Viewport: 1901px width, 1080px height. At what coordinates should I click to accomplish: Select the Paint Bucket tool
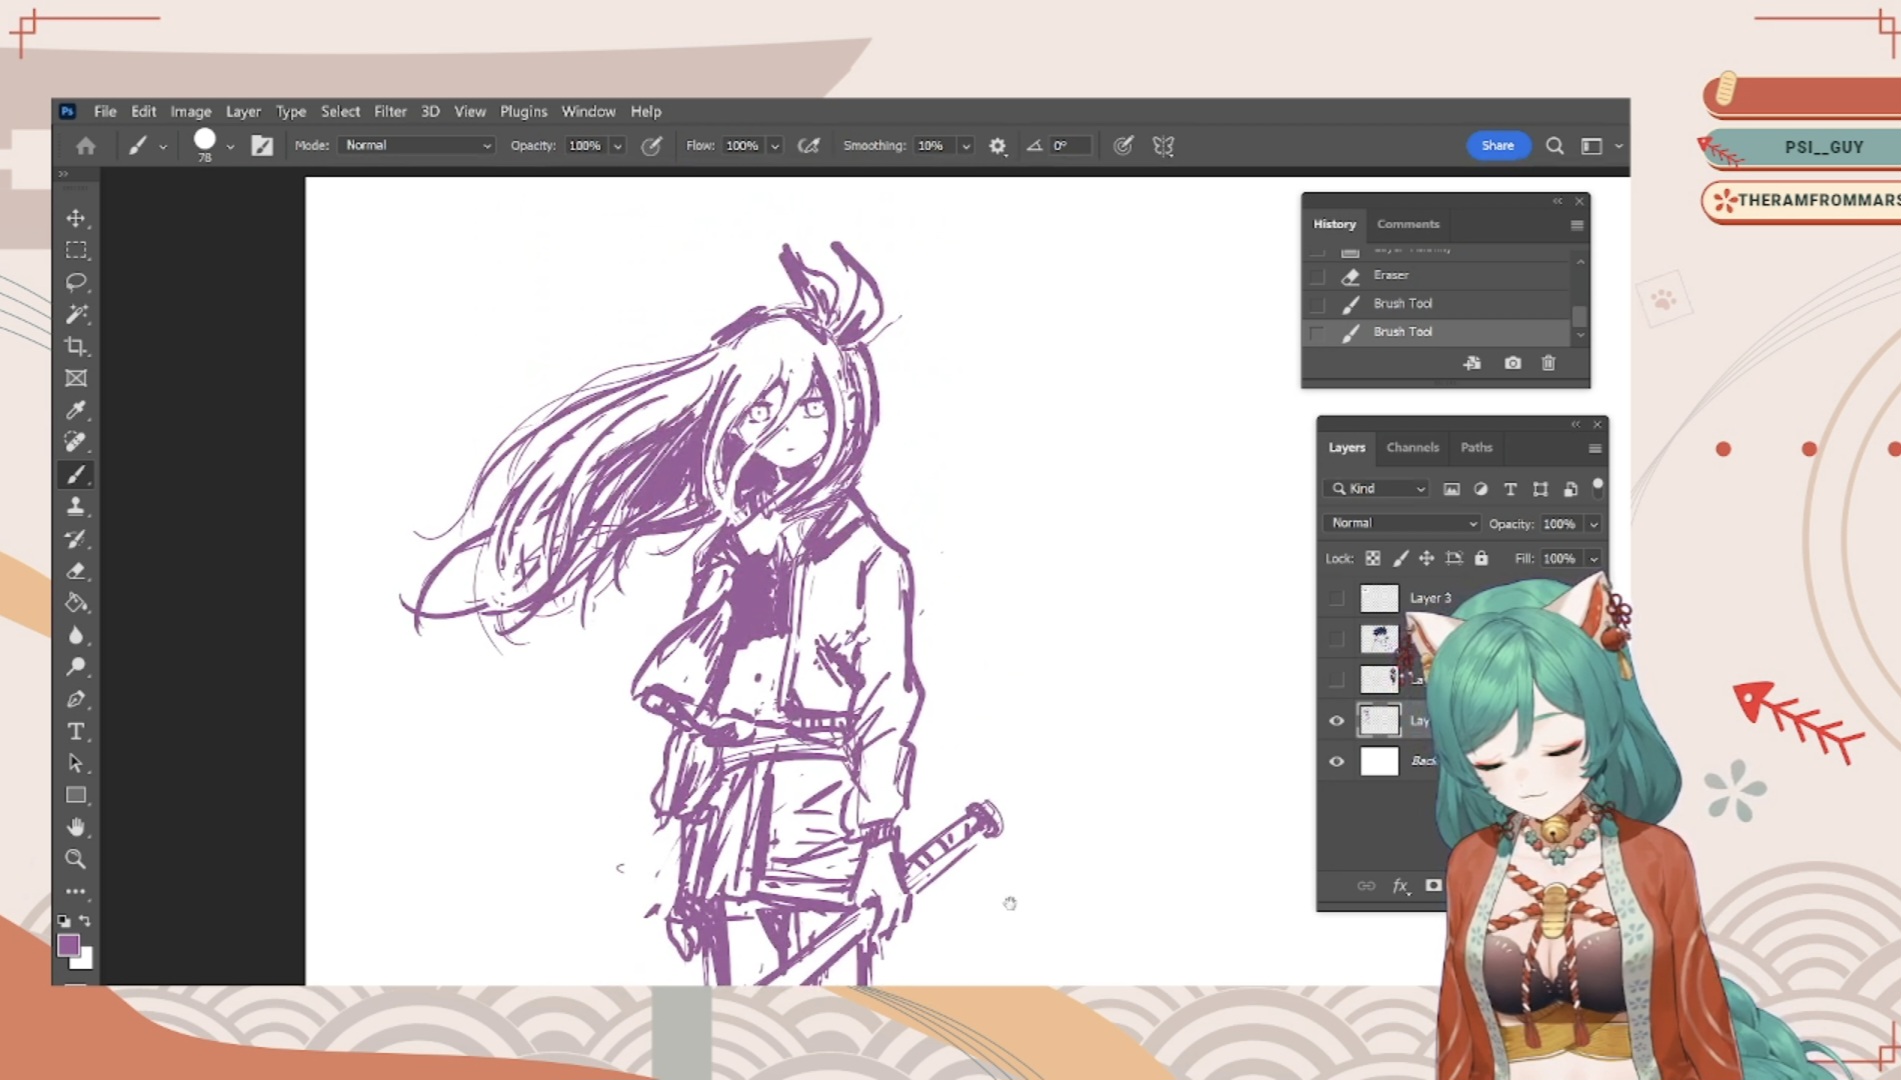click(x=76, y=603)
